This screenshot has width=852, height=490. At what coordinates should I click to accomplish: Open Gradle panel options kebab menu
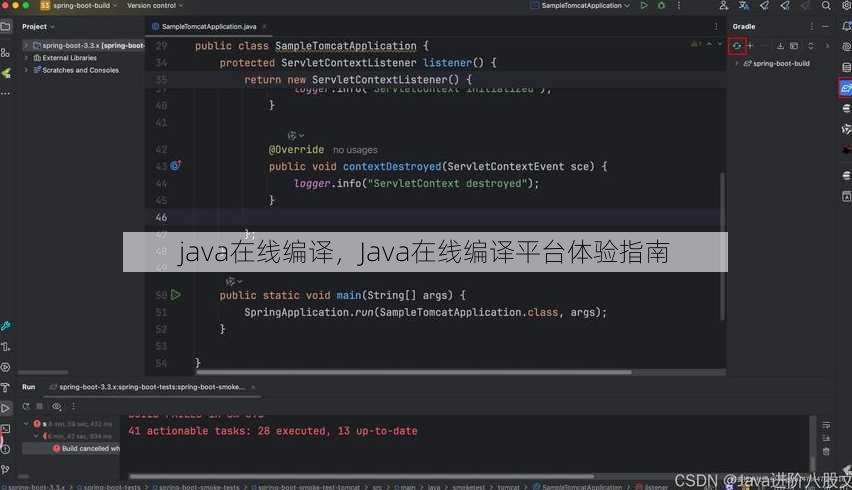(x=812, y=27)
